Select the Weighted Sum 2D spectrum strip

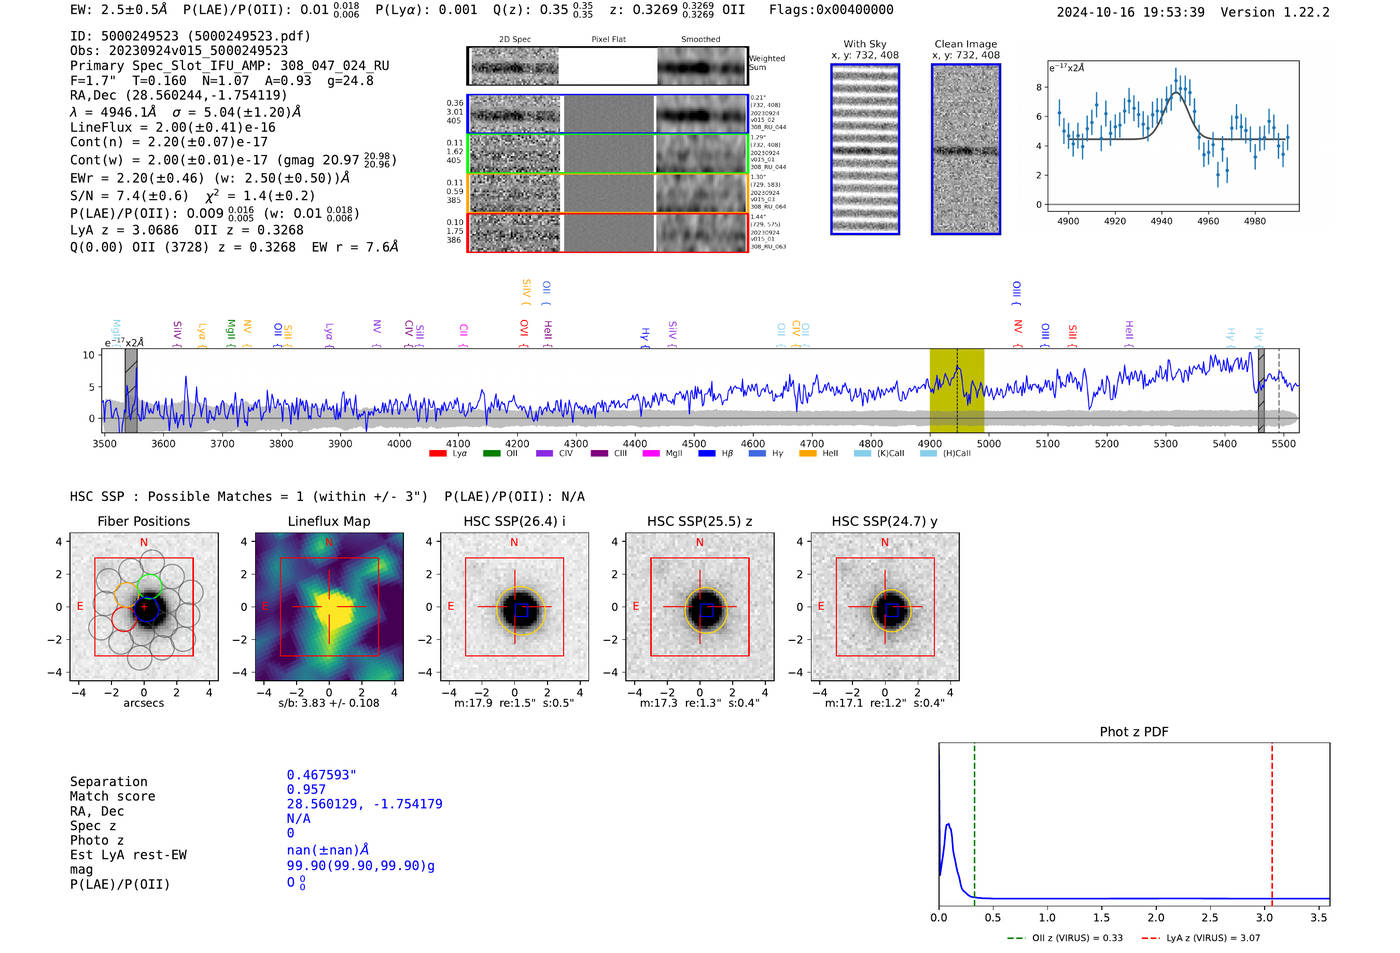click(608, 66)
